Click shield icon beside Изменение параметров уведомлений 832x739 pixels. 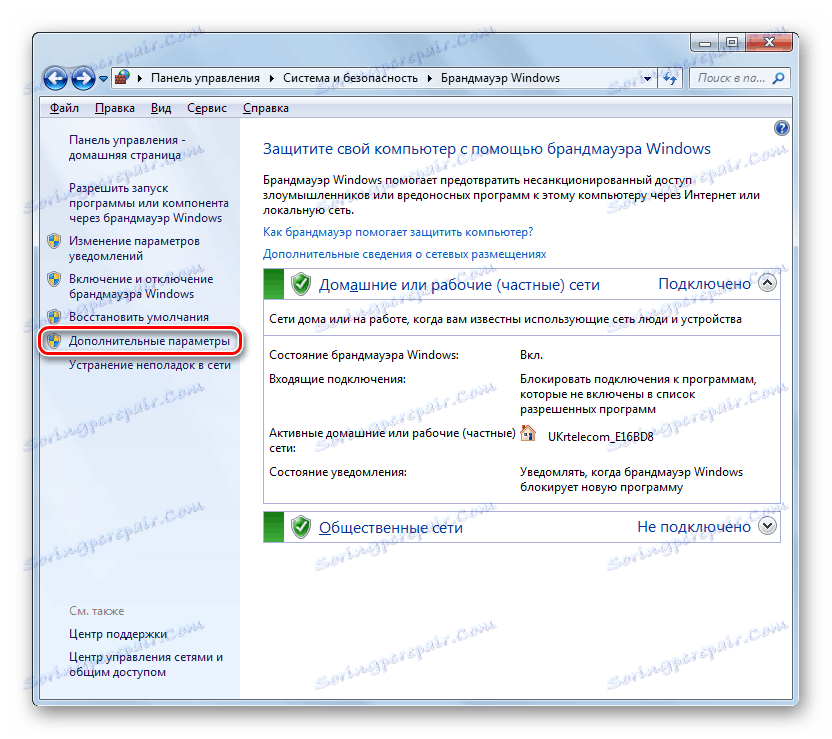click(54, 241)
